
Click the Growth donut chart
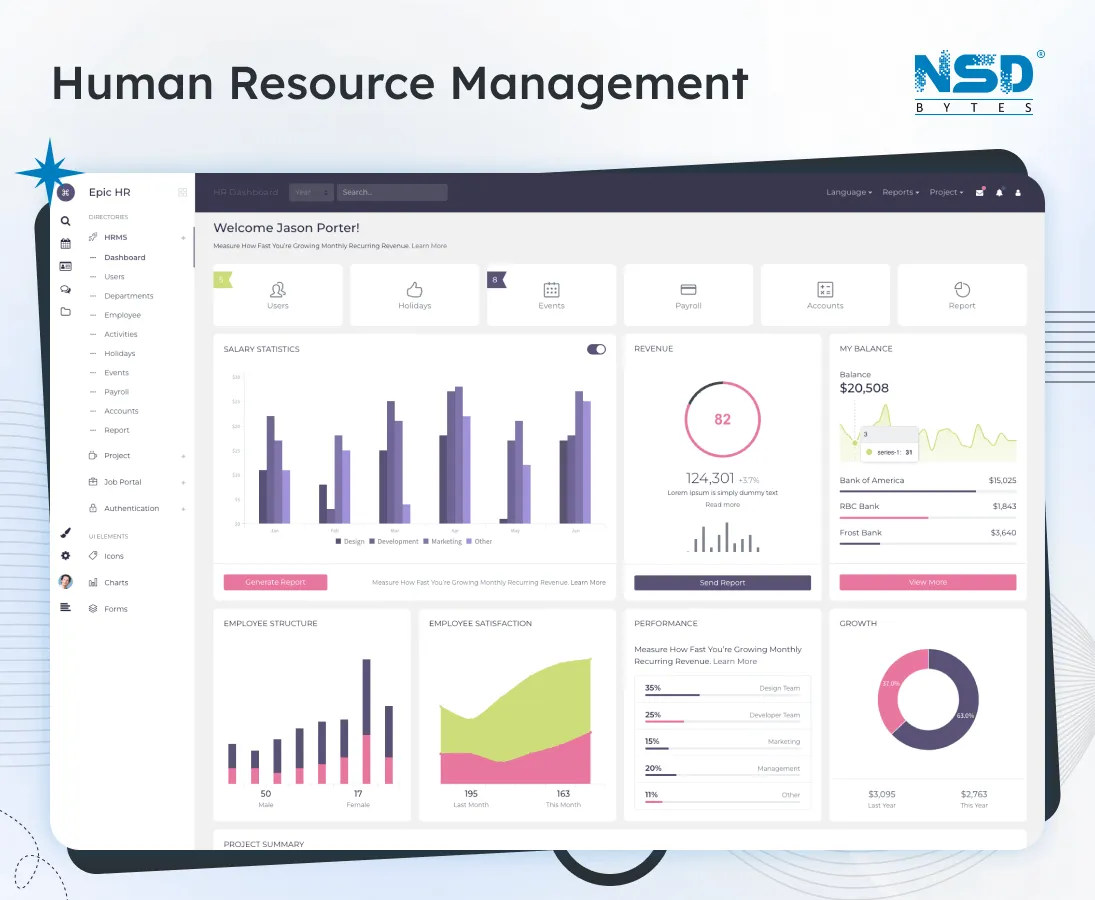coord(928,700)
